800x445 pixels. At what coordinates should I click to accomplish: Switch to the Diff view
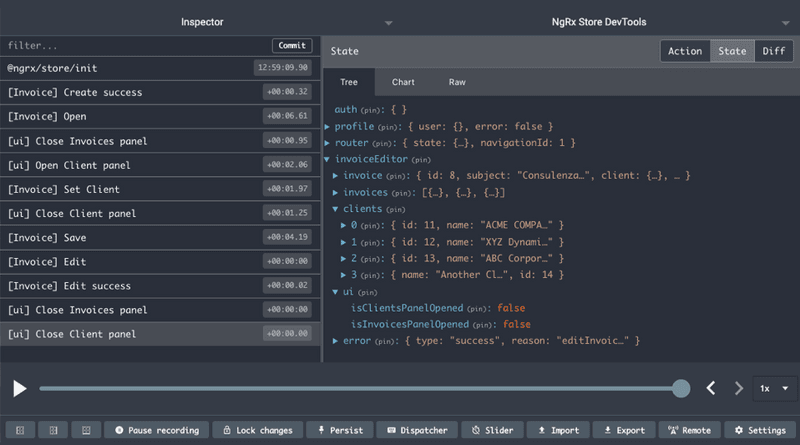[x=773, y=51]
